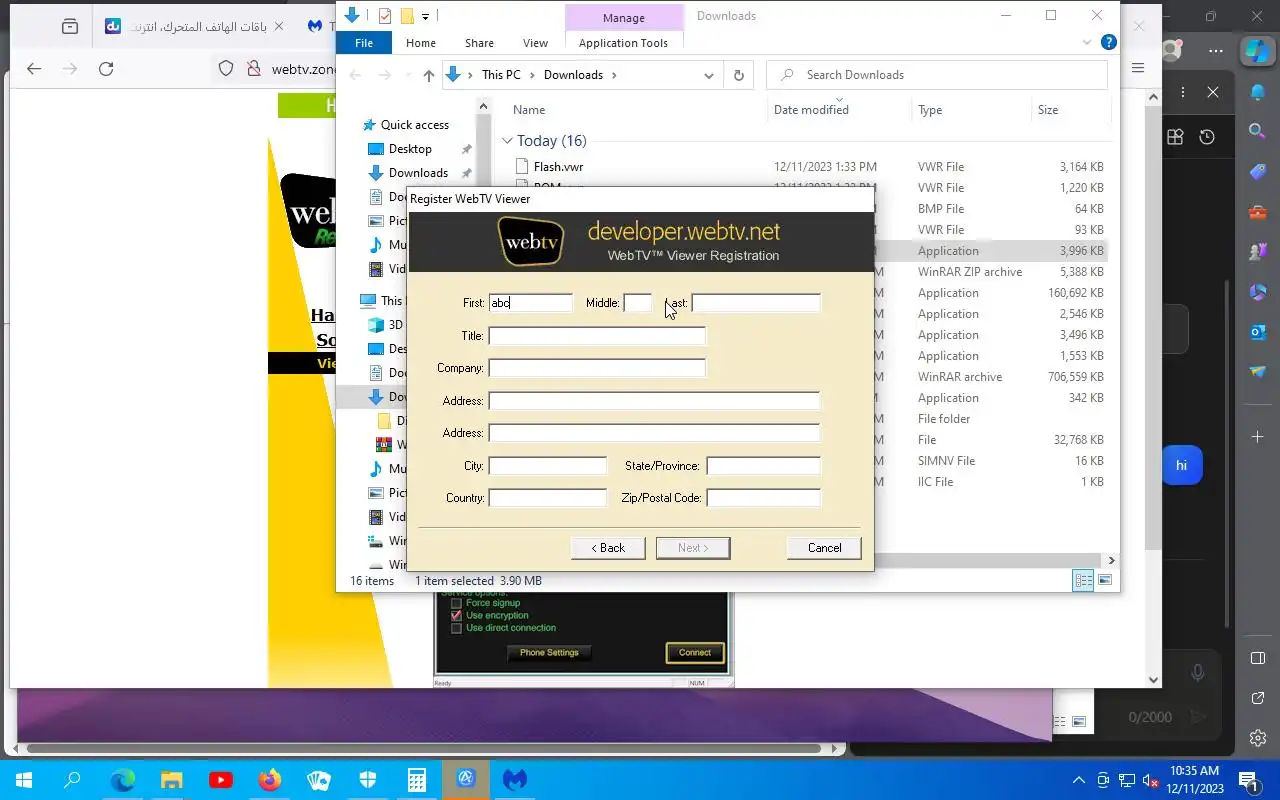Click the Zip/Postal Code field

[x=763, y=498]
